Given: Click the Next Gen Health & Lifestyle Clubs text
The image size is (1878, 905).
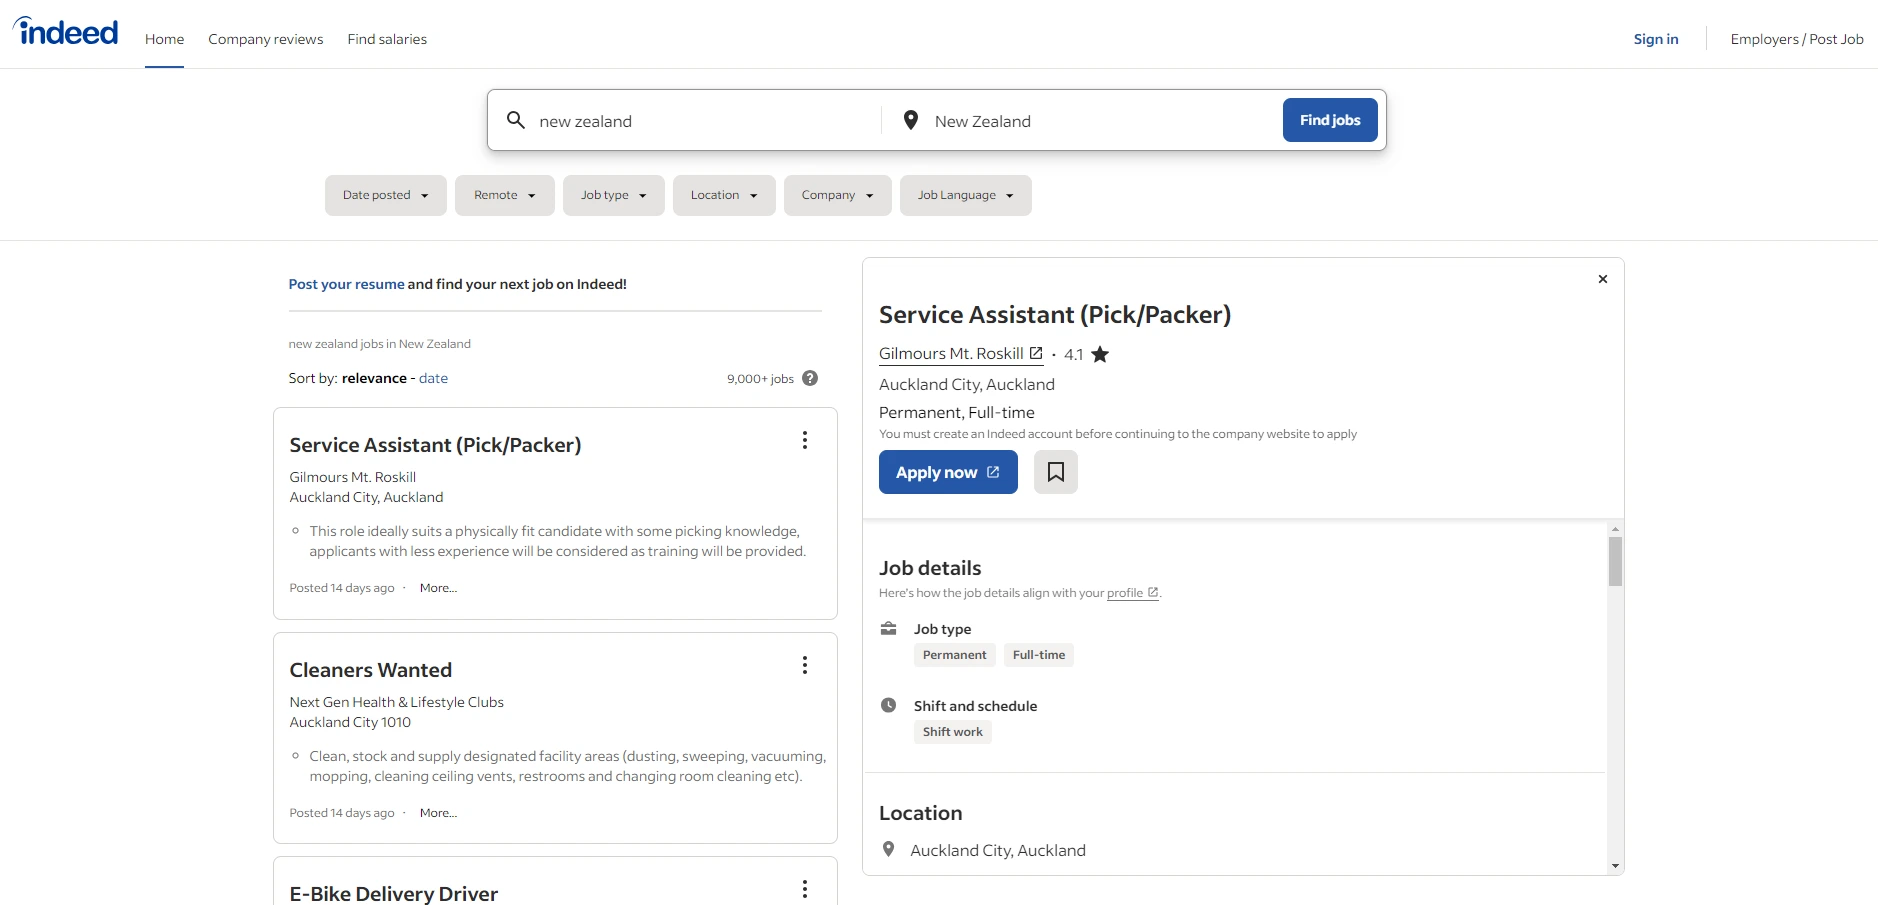Looking at the screenshot, I should click(x=397, y=702).
